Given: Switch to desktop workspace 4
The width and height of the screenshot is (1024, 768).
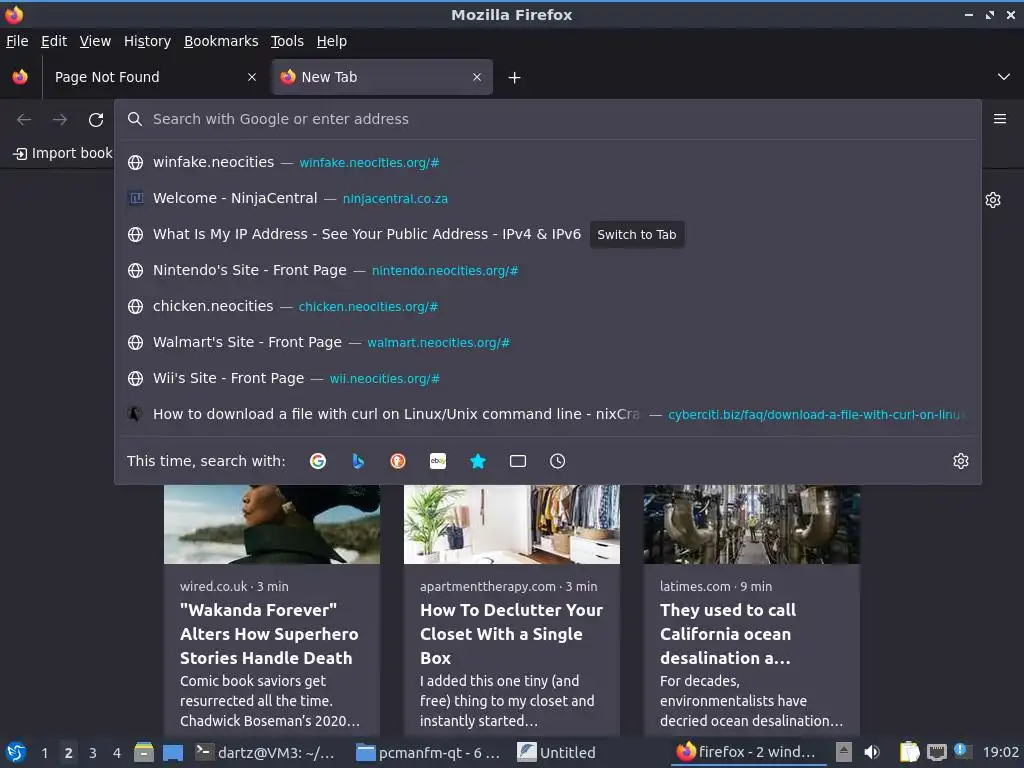Looking at the screenshot, I should [x=117, y=753].
